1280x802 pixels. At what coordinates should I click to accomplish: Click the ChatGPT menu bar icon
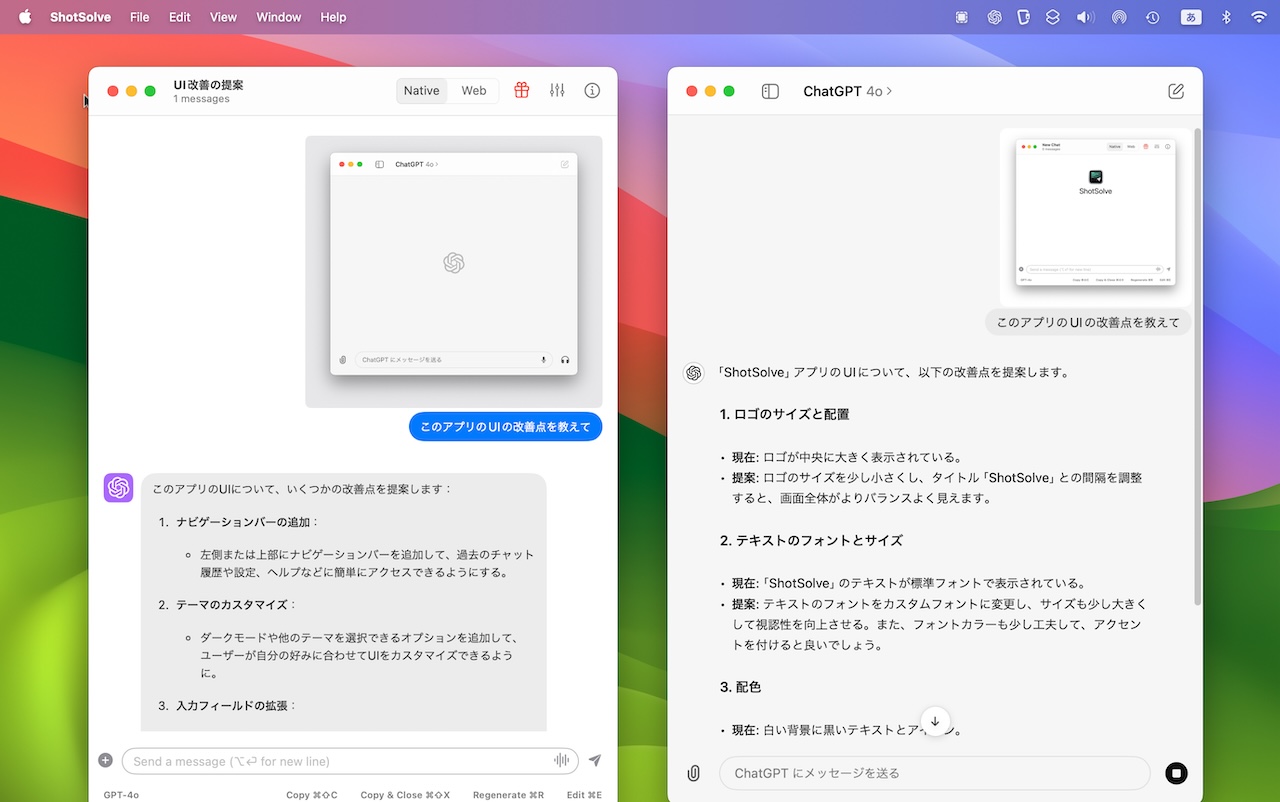[994, 17]
